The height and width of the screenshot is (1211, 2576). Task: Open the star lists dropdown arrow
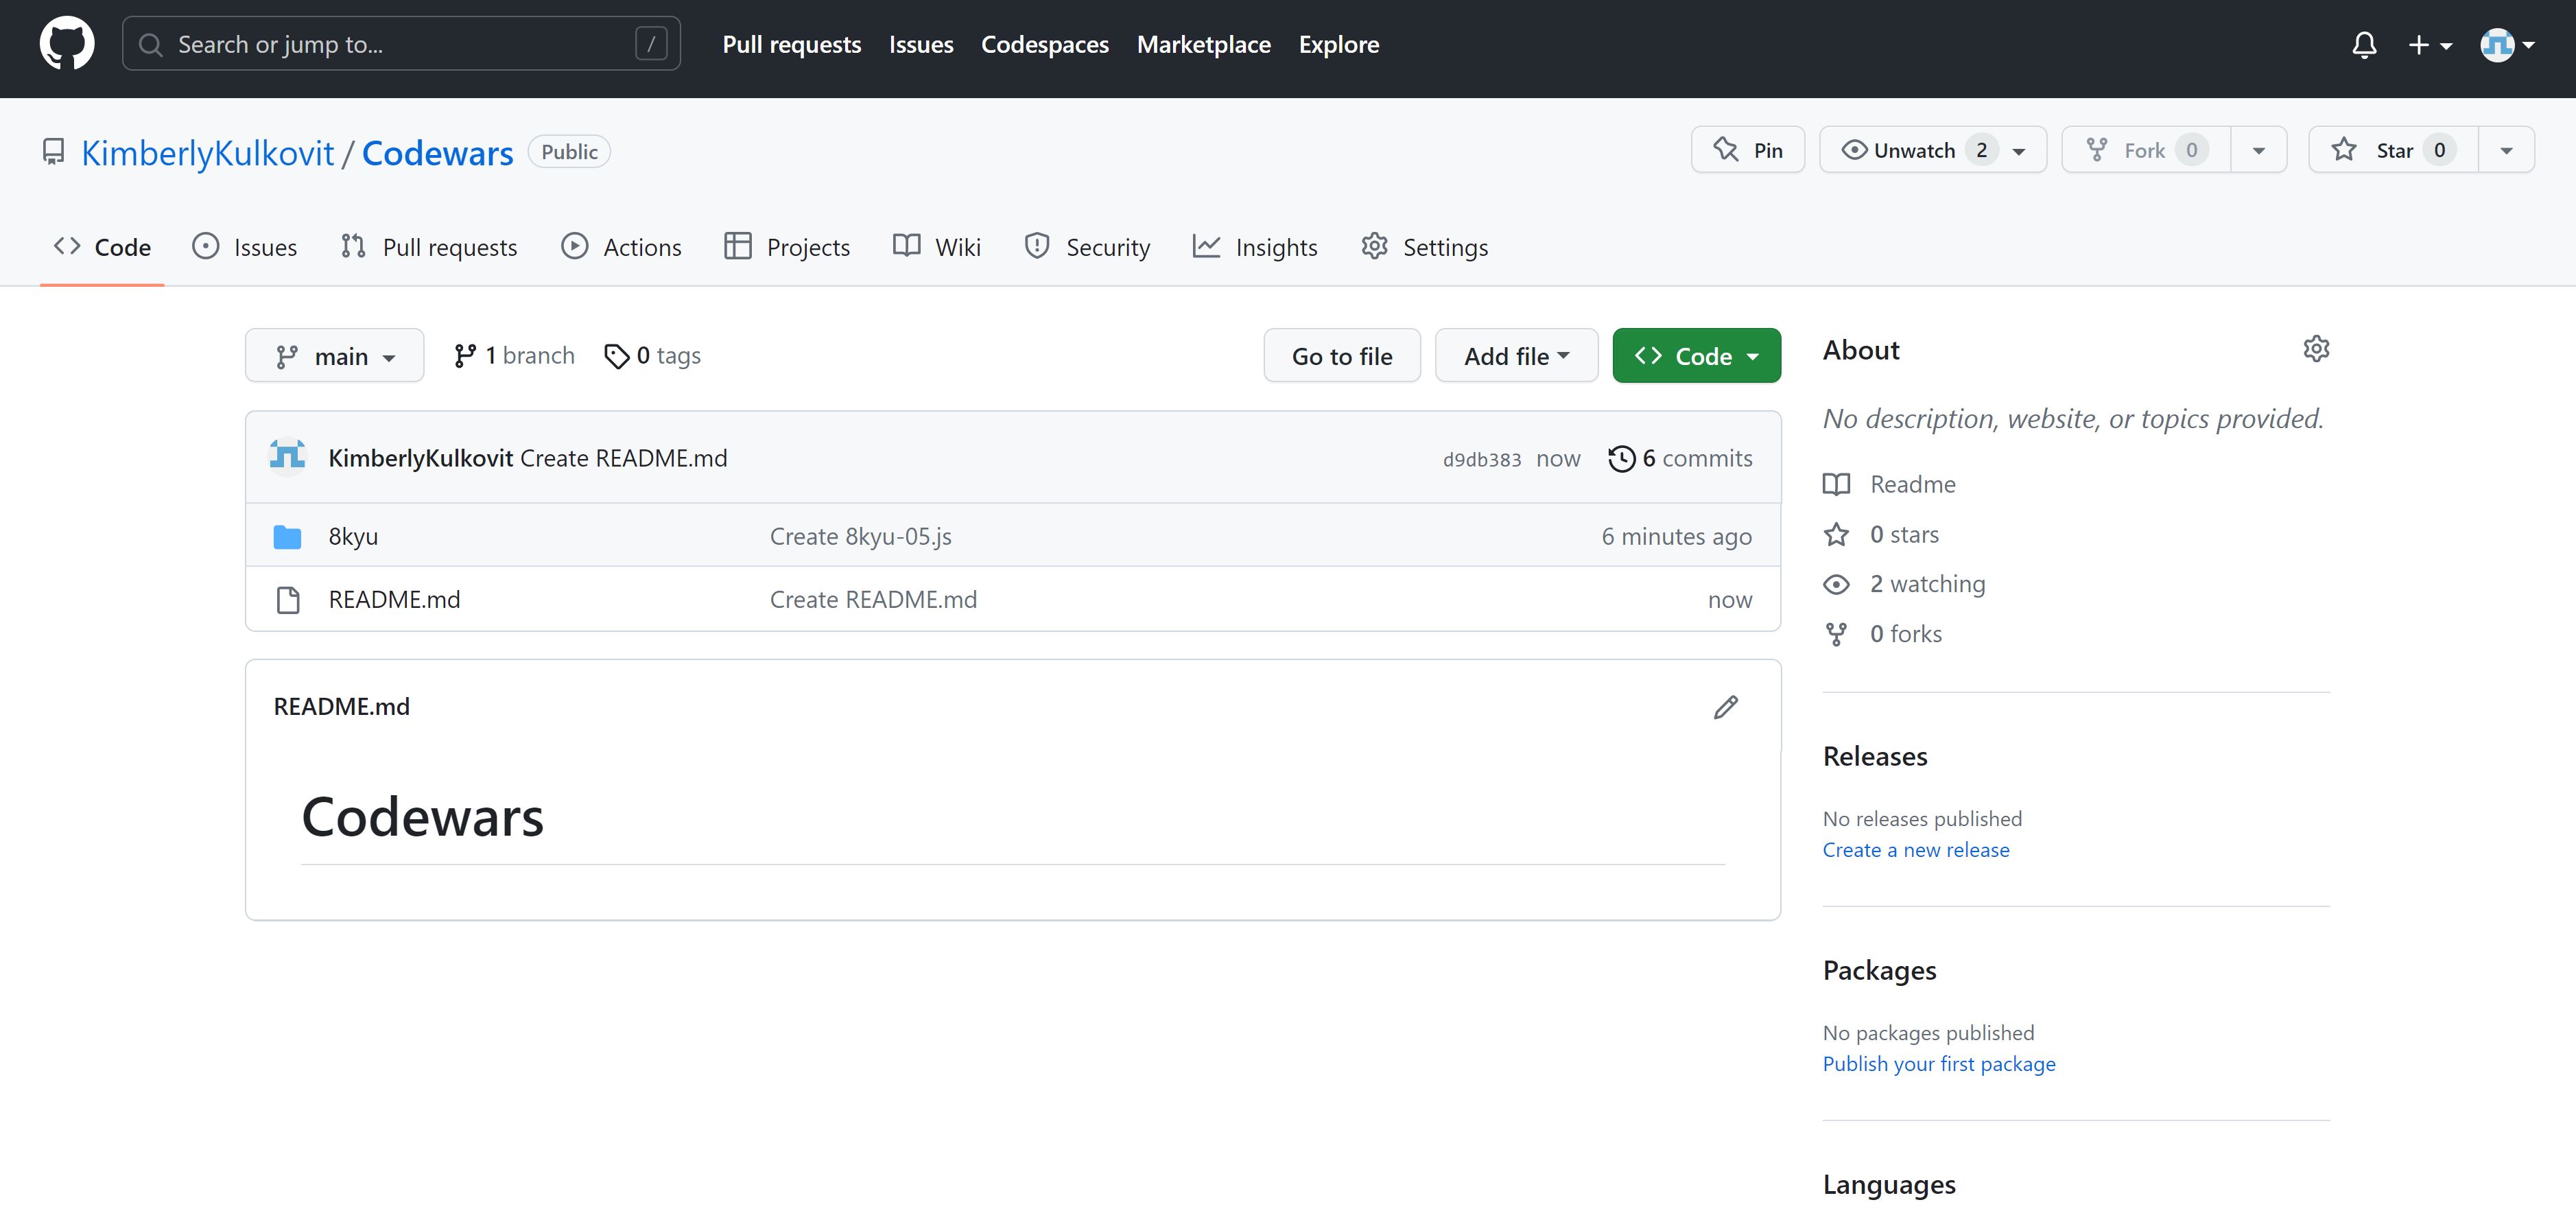(x=2506, y=150)
